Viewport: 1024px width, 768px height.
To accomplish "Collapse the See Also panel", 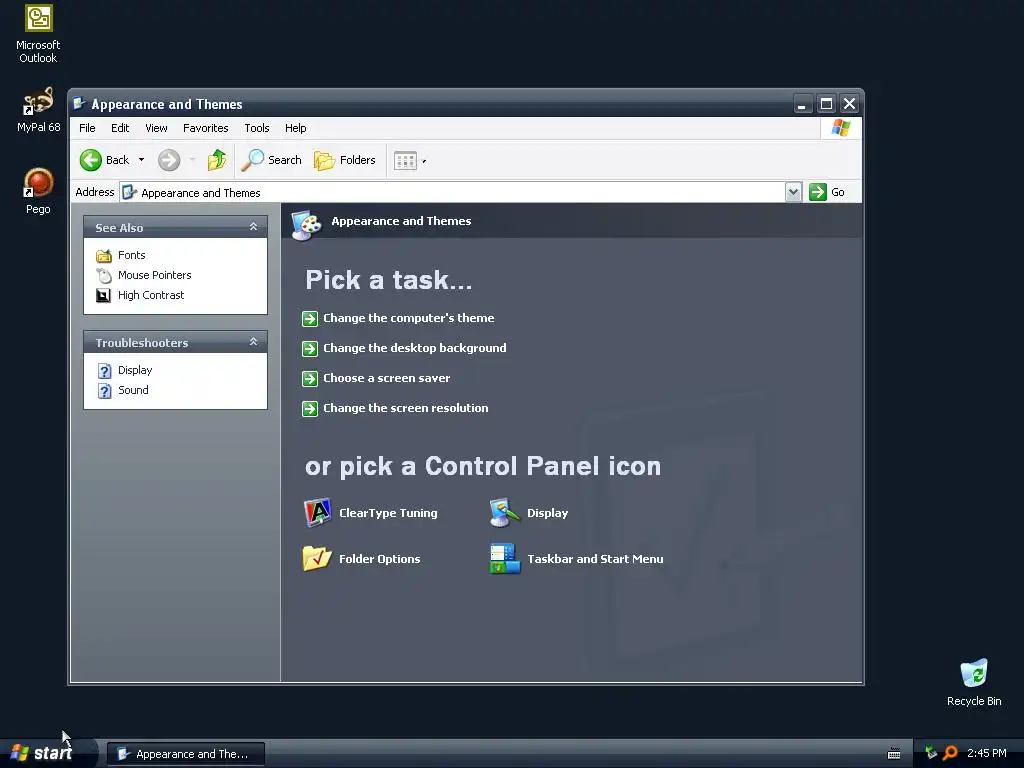I will (x=253, y=227).
